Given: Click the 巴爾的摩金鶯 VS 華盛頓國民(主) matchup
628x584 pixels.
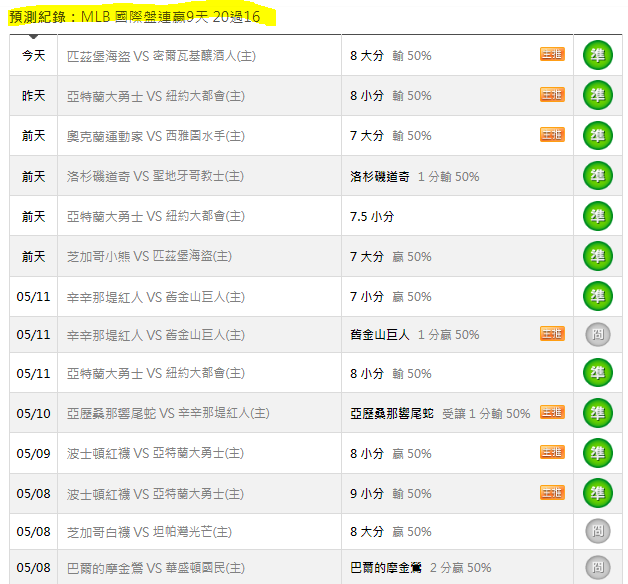Looking at the screenshot, I should coord(156,568).
